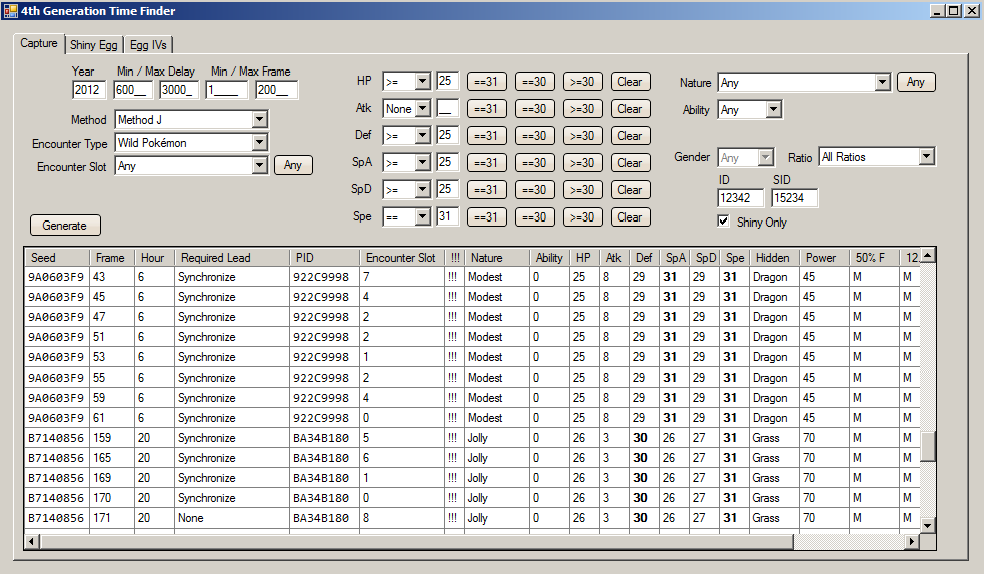Sort by the Frame column header
Screen dimensions: 984x574
point(114,258)
